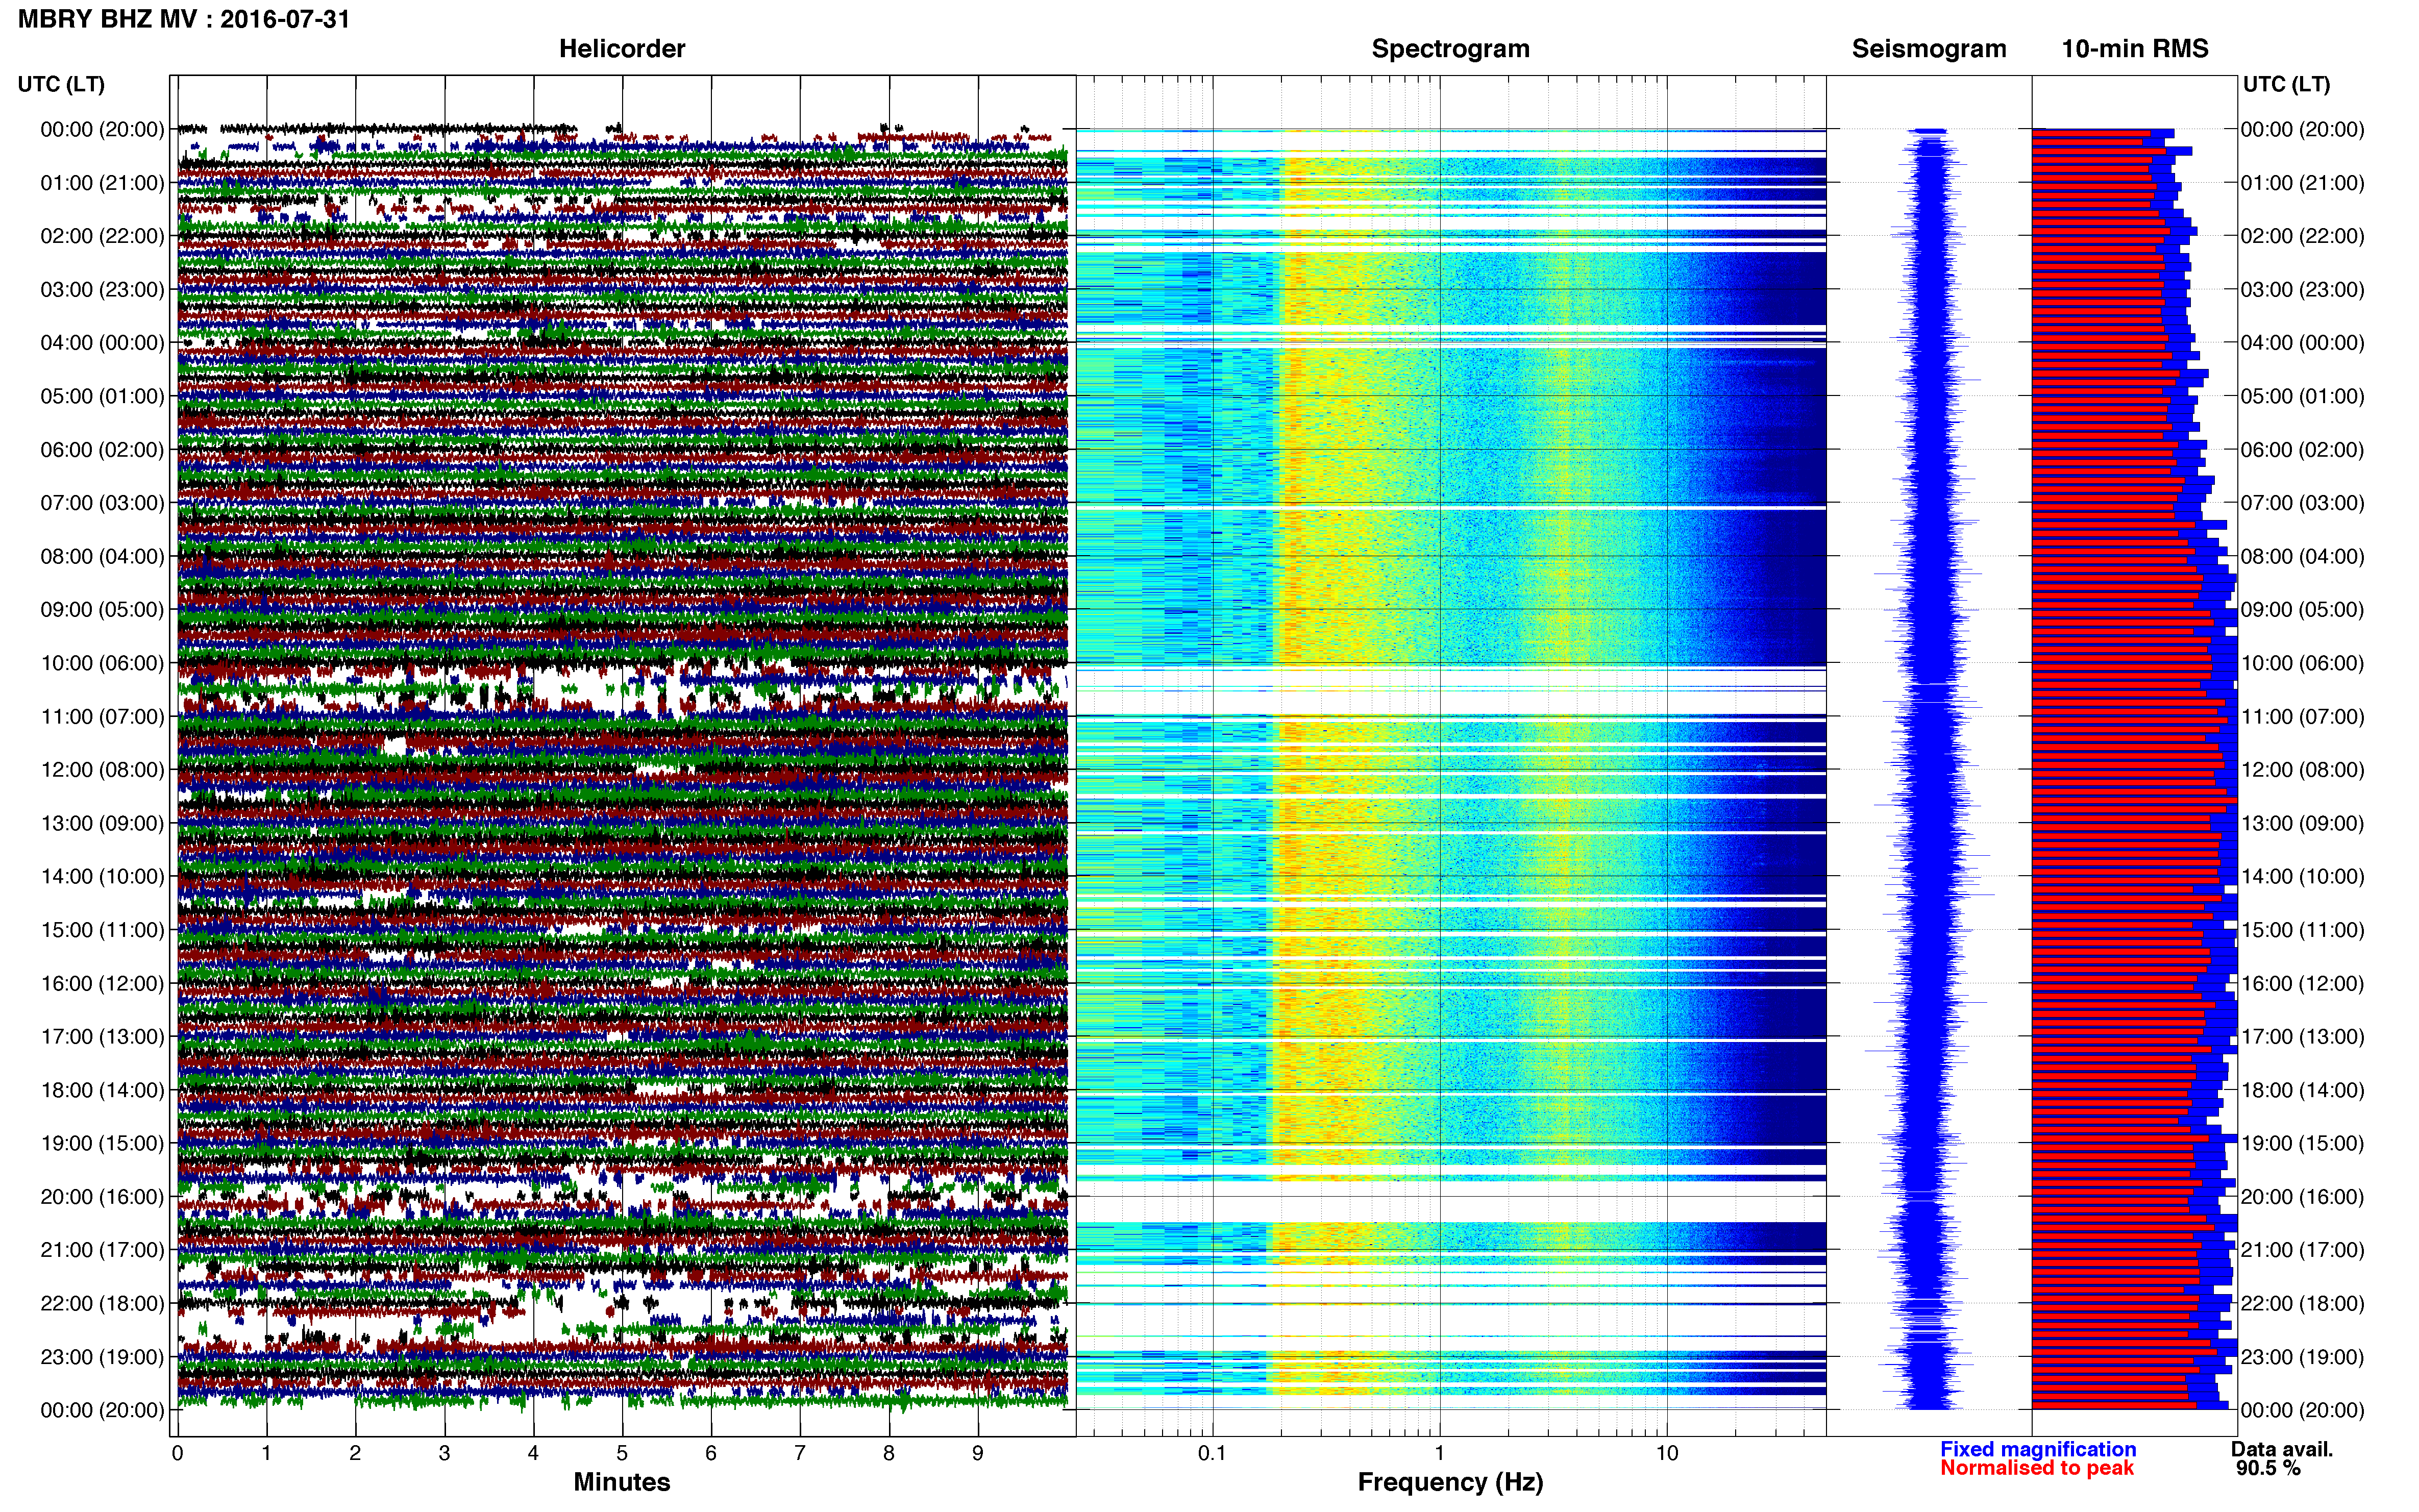The width and height of the screenshot is (2419, 1512).
Task: Click the left '20:00 (16:00)' time label
Action: 102,1197
